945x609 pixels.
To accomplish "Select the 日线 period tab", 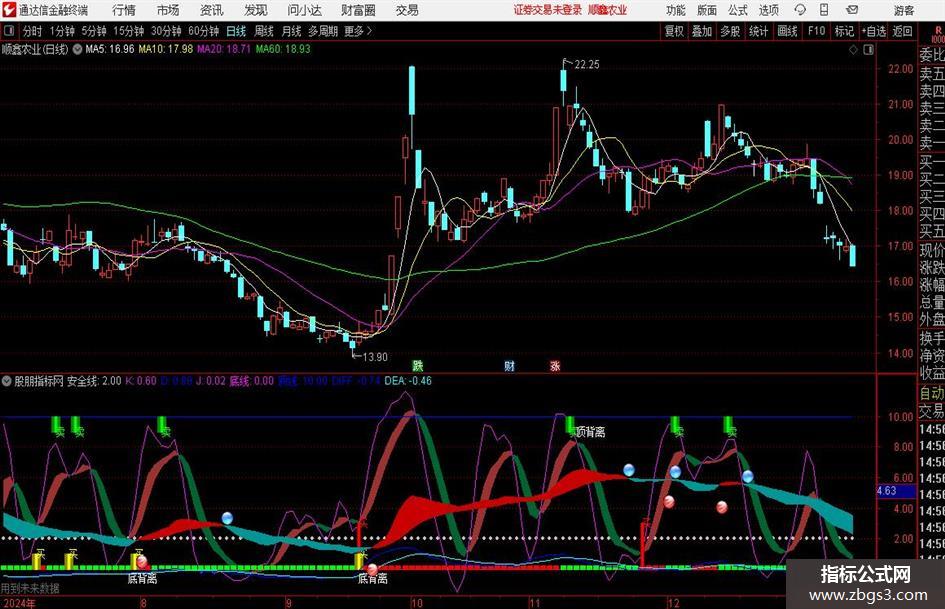I will point(236,31).
